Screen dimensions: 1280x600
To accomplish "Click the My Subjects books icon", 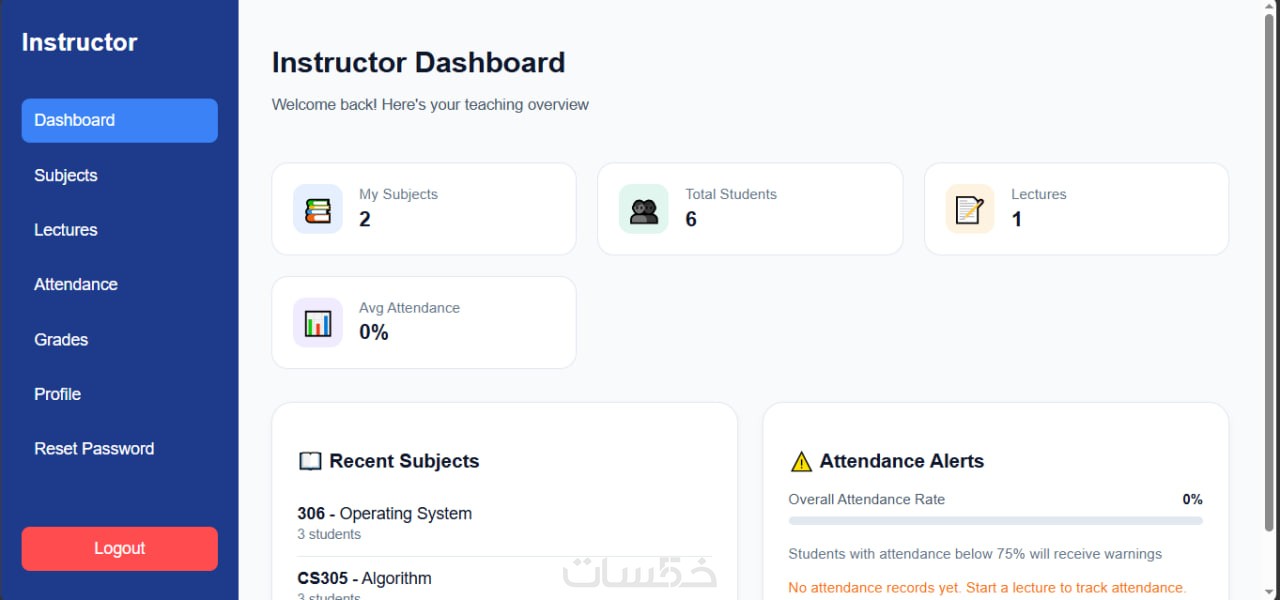I will point(318,209).
